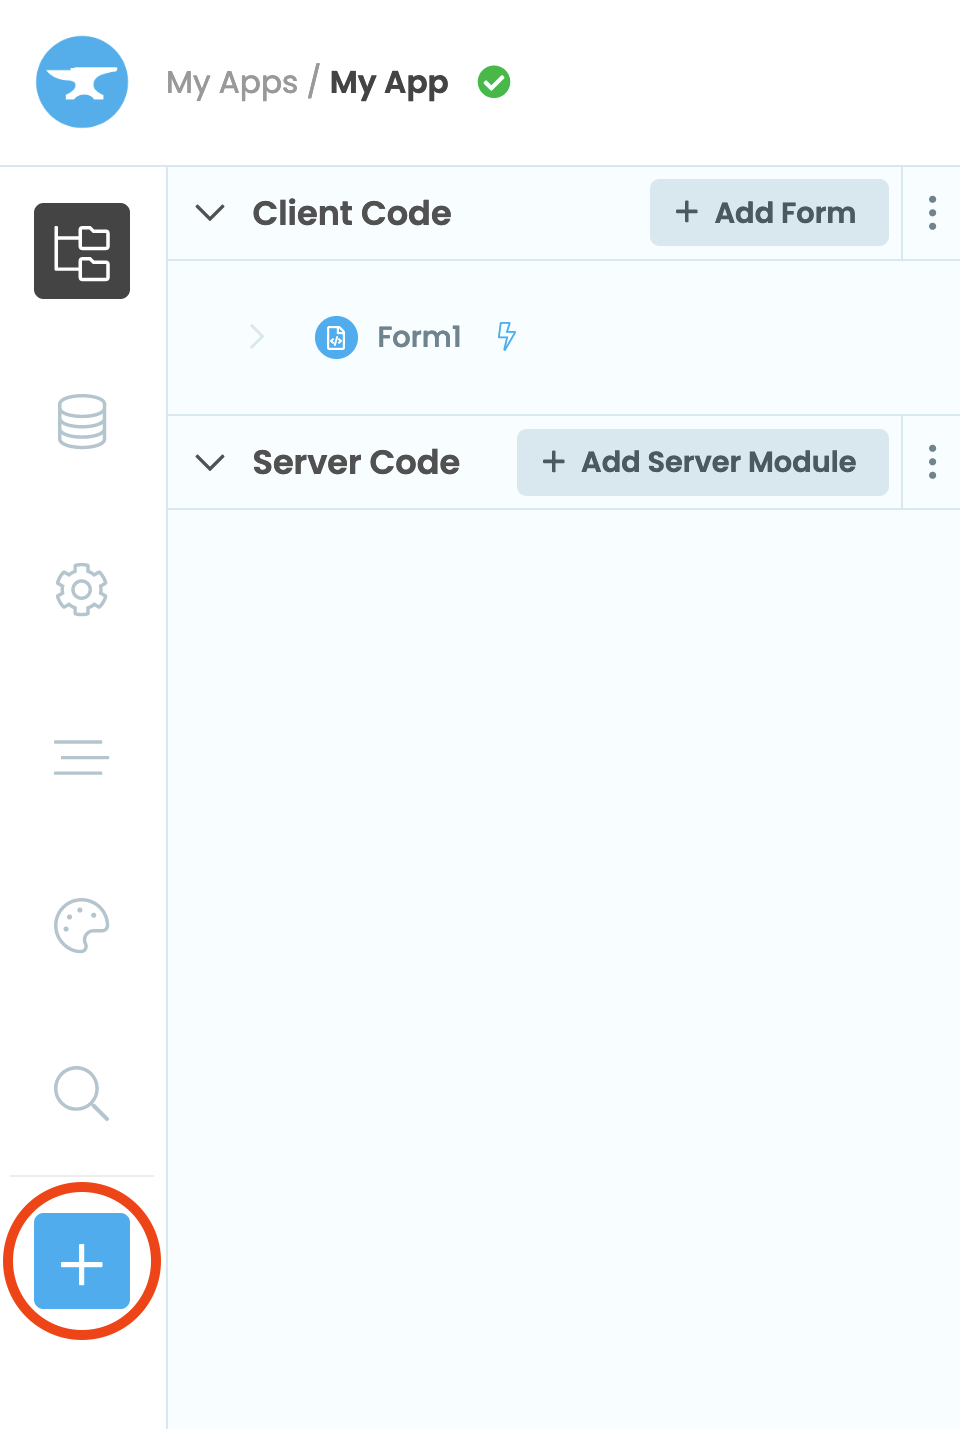Click the Add Form button
The image size is (960, 1429).
768,212
